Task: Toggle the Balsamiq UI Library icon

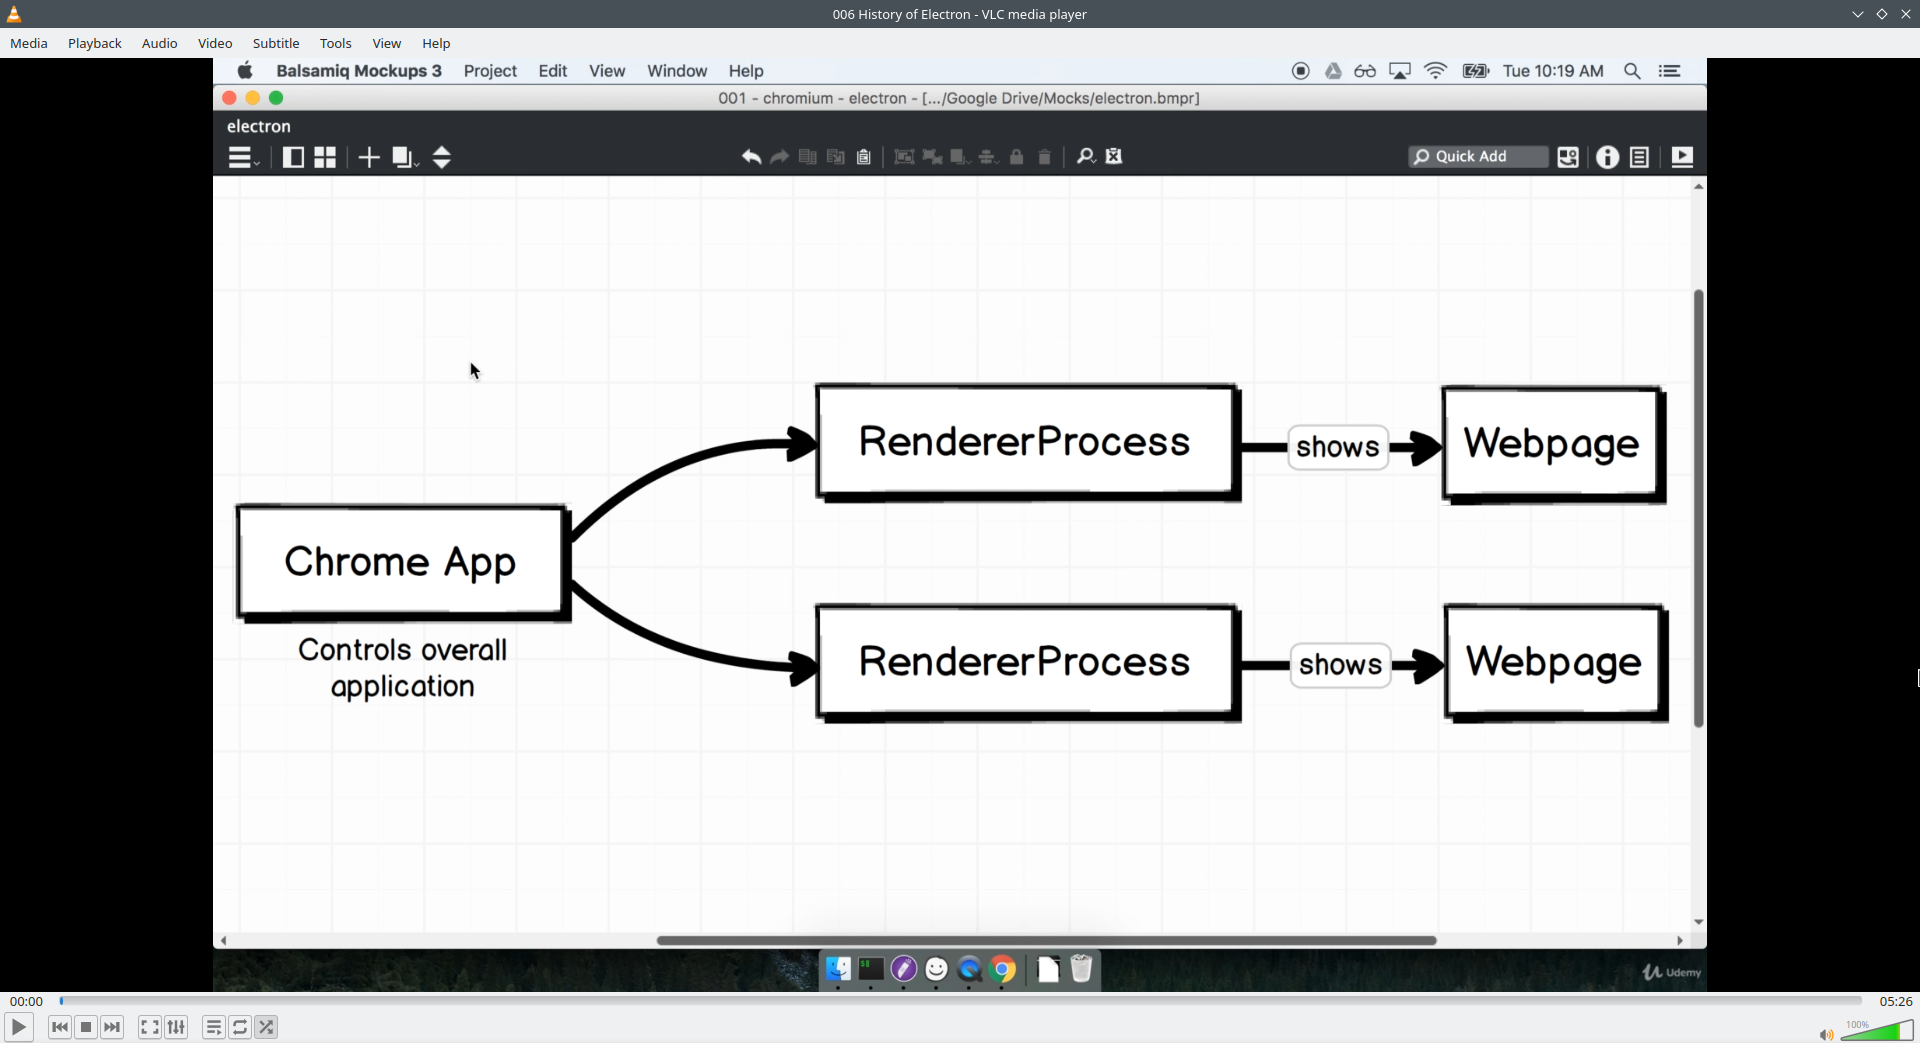Action: coord(1568,157)
